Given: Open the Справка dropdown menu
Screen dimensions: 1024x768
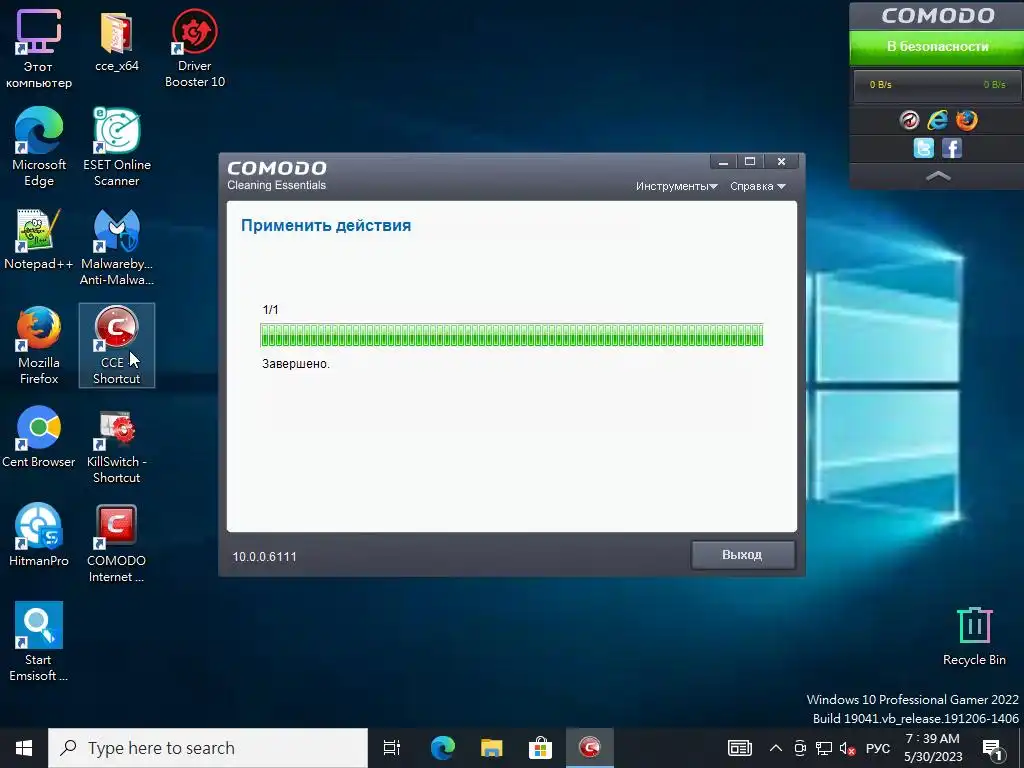Looking at the screenshot, I should [x=758, y=186].
